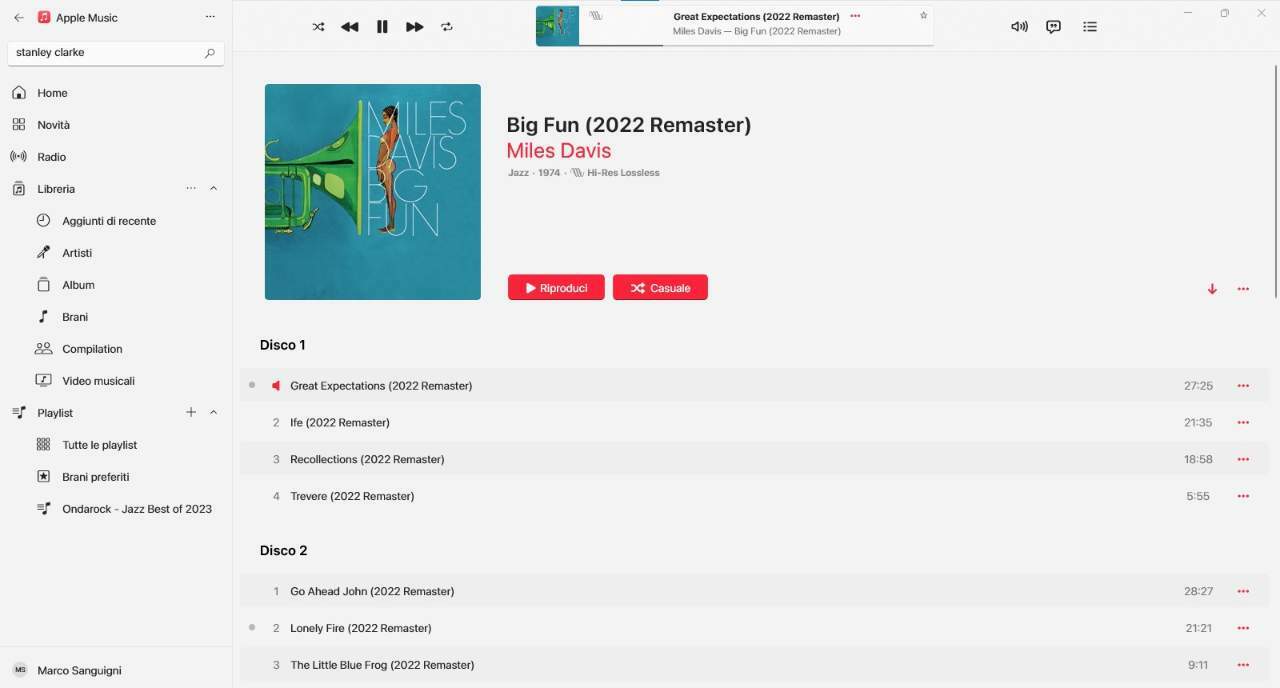
Task: Click the Big Fun album cover art
Action: [373, 192]
